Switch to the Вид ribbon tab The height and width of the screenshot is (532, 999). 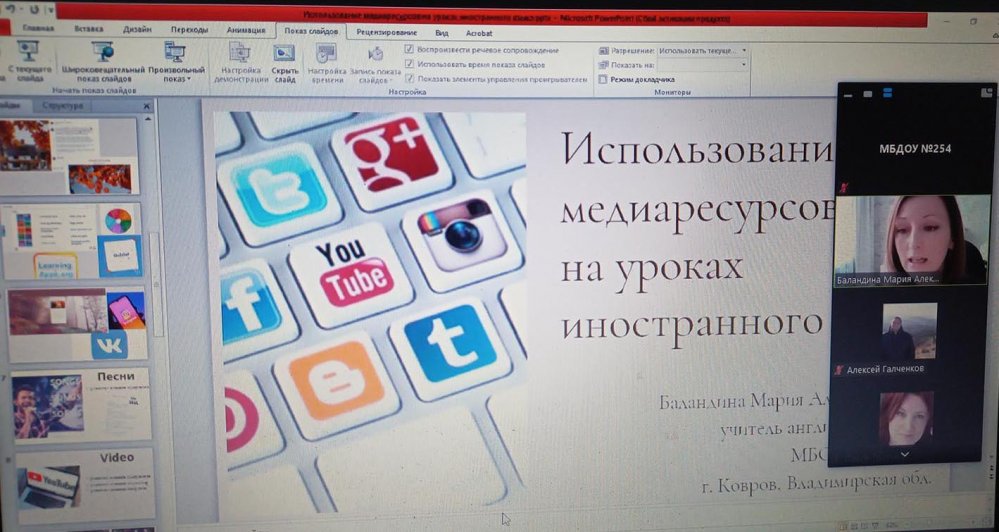442,33
